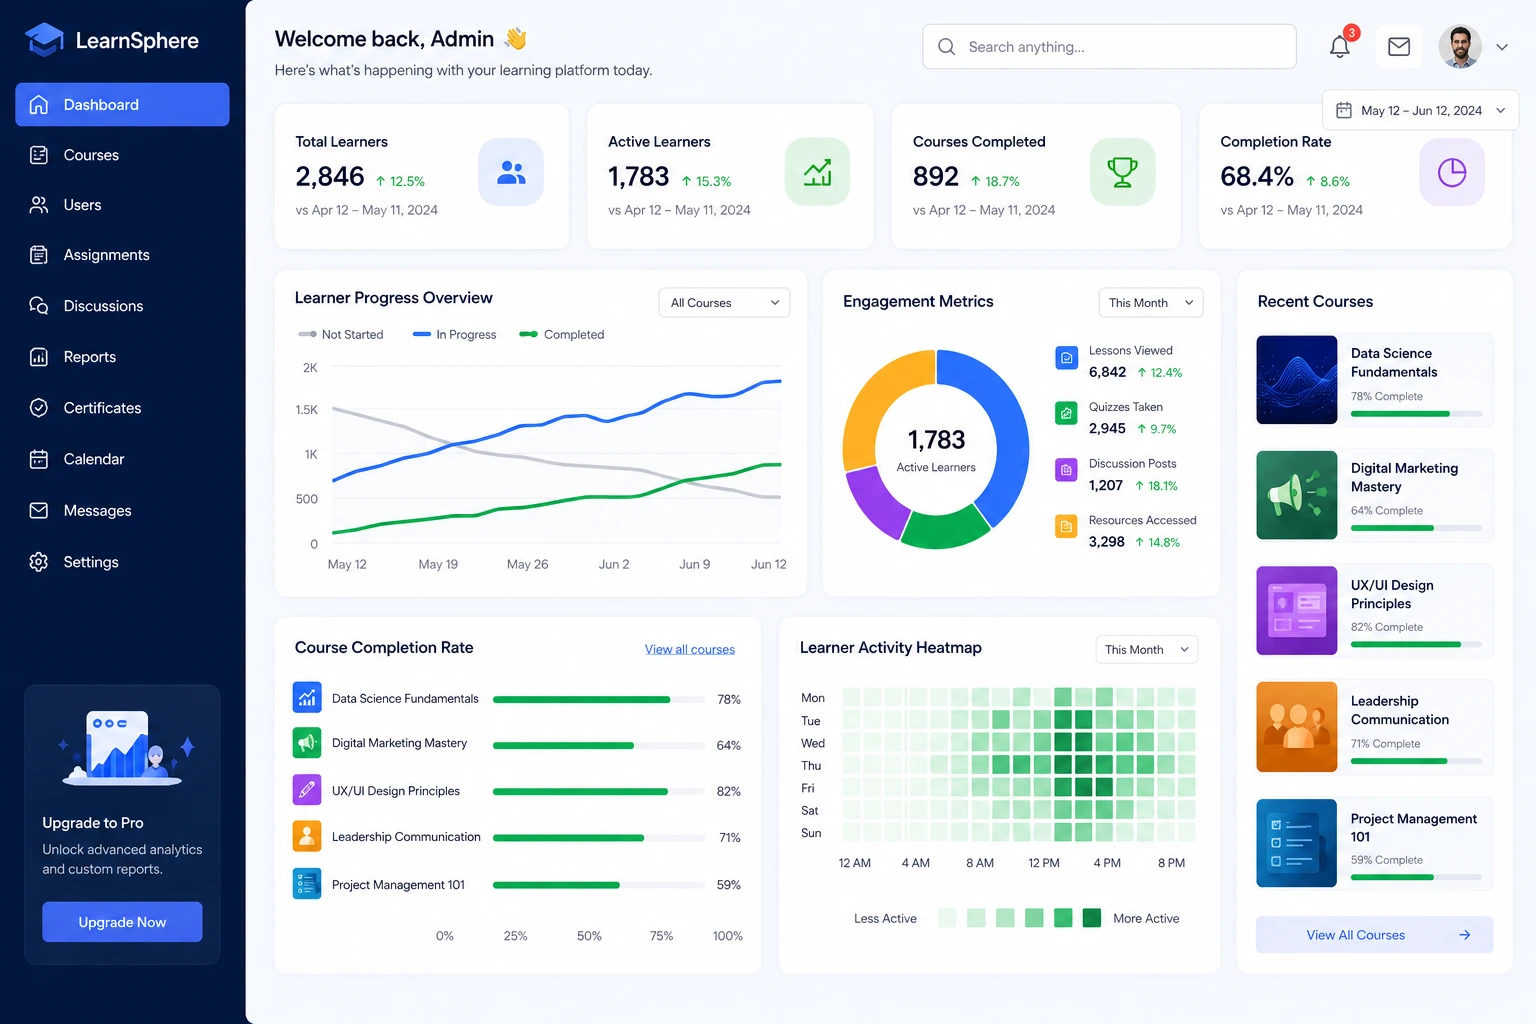The image size is (1536, 1024).
Task: Click UX/UI Design Principles pen row icon
Action: point(307,790)
